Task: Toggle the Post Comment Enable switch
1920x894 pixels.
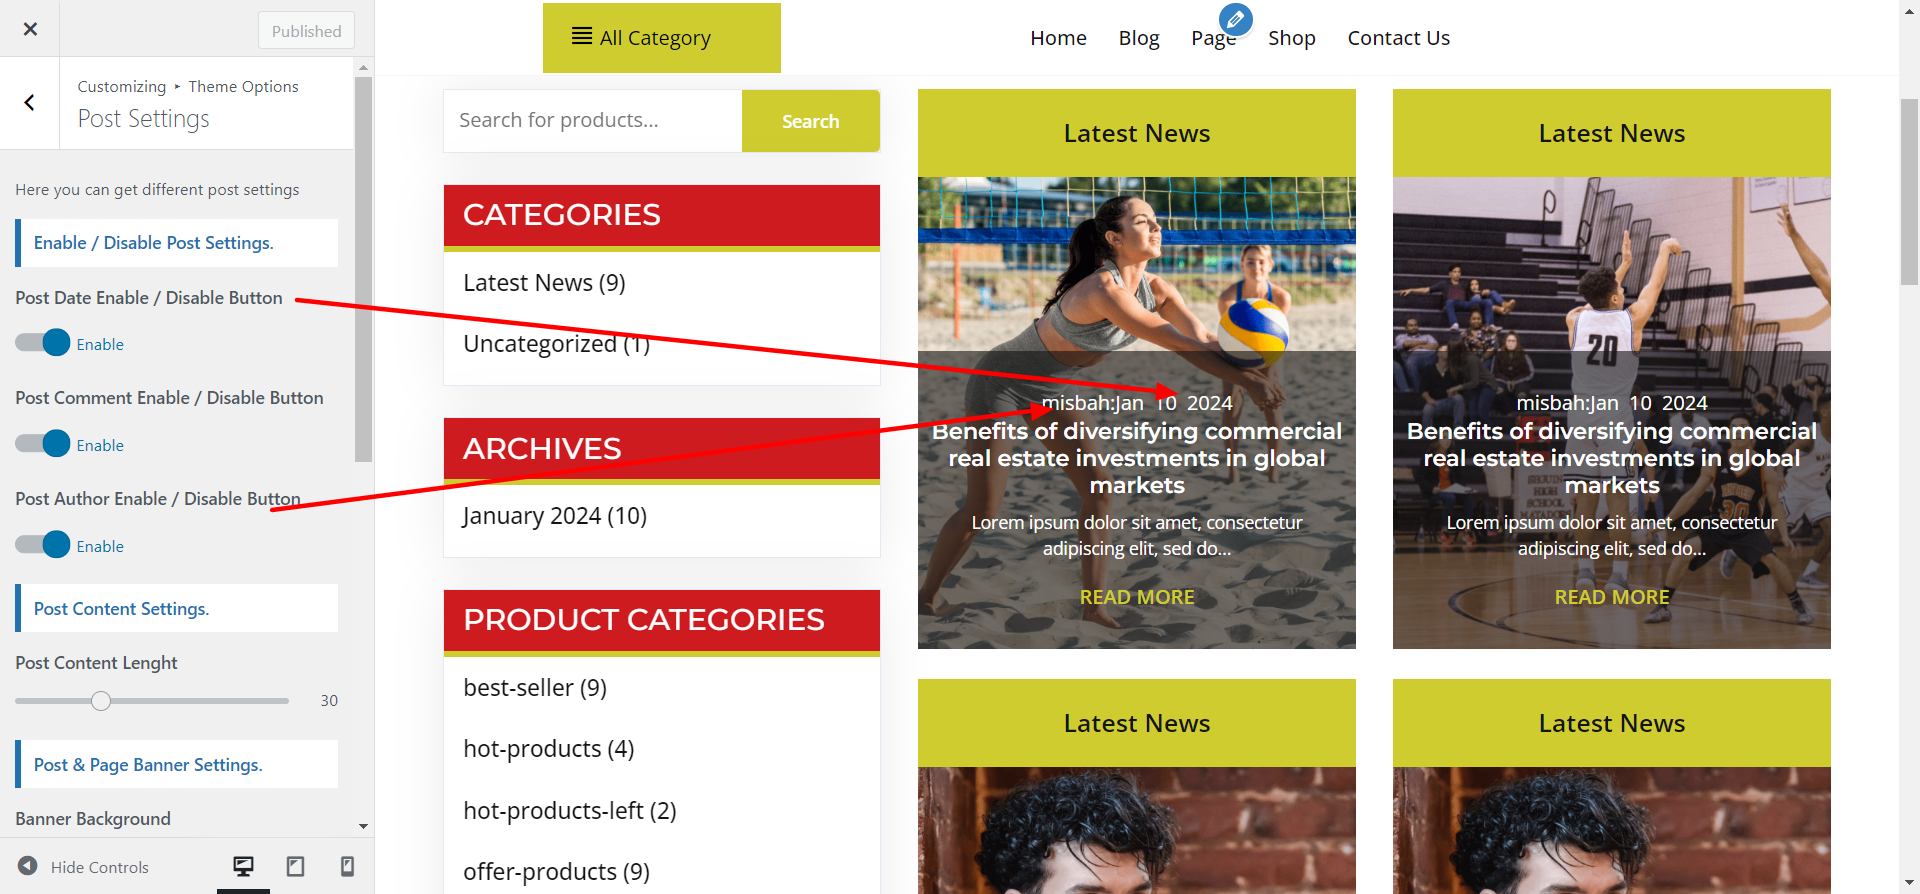Action: [x=43, y=444]
